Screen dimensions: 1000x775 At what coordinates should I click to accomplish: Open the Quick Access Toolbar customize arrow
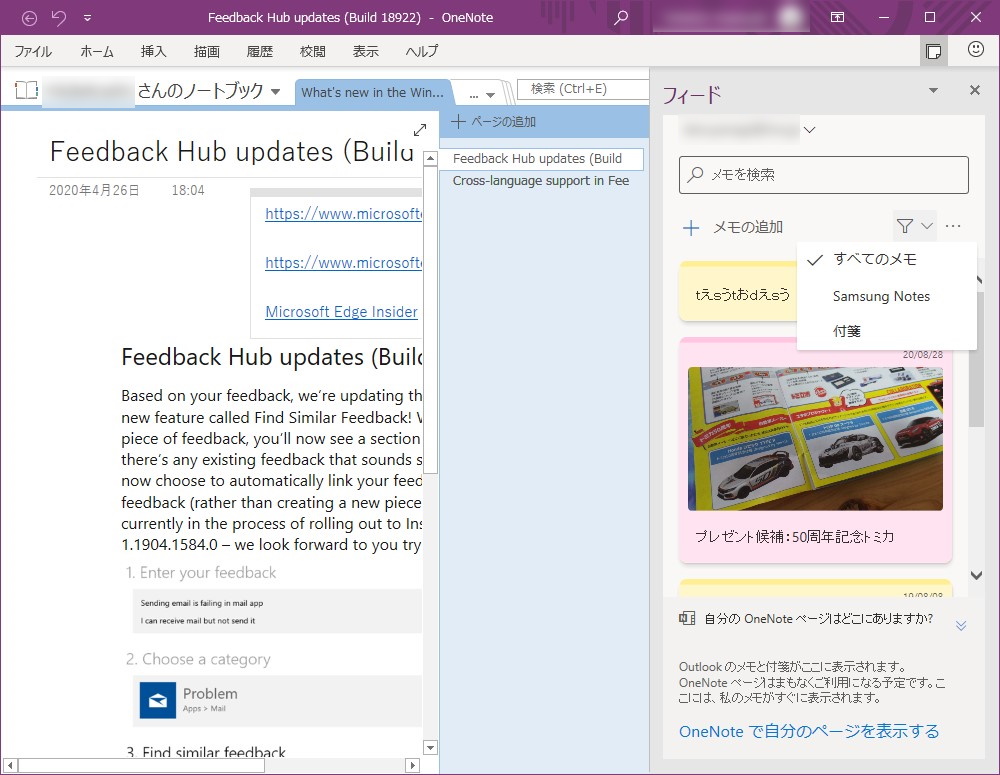coord(87,18)
